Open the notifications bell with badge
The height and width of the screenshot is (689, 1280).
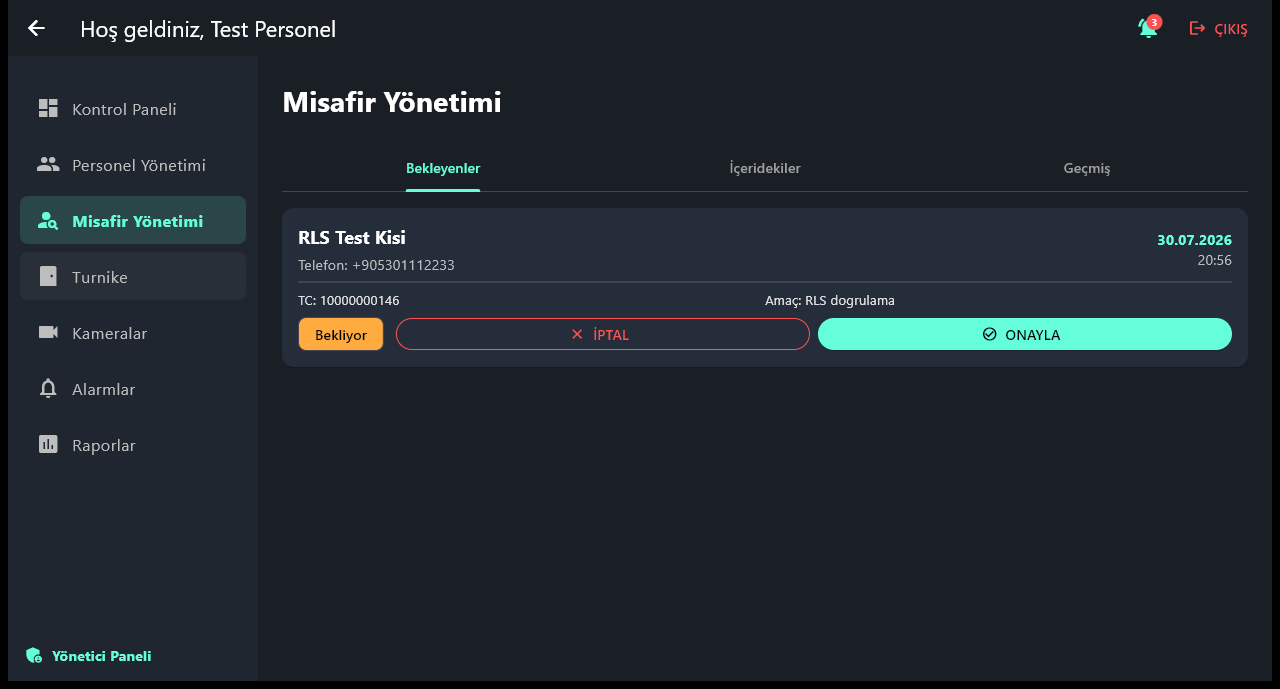[x=1149, y=27]
